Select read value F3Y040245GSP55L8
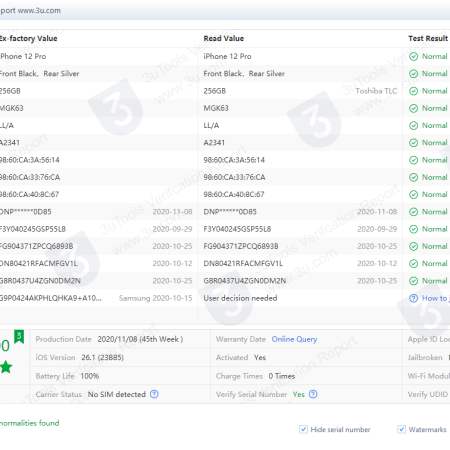The width and height of the screenshot is (450, 450). pyautogui.click(x=237, y=229)
